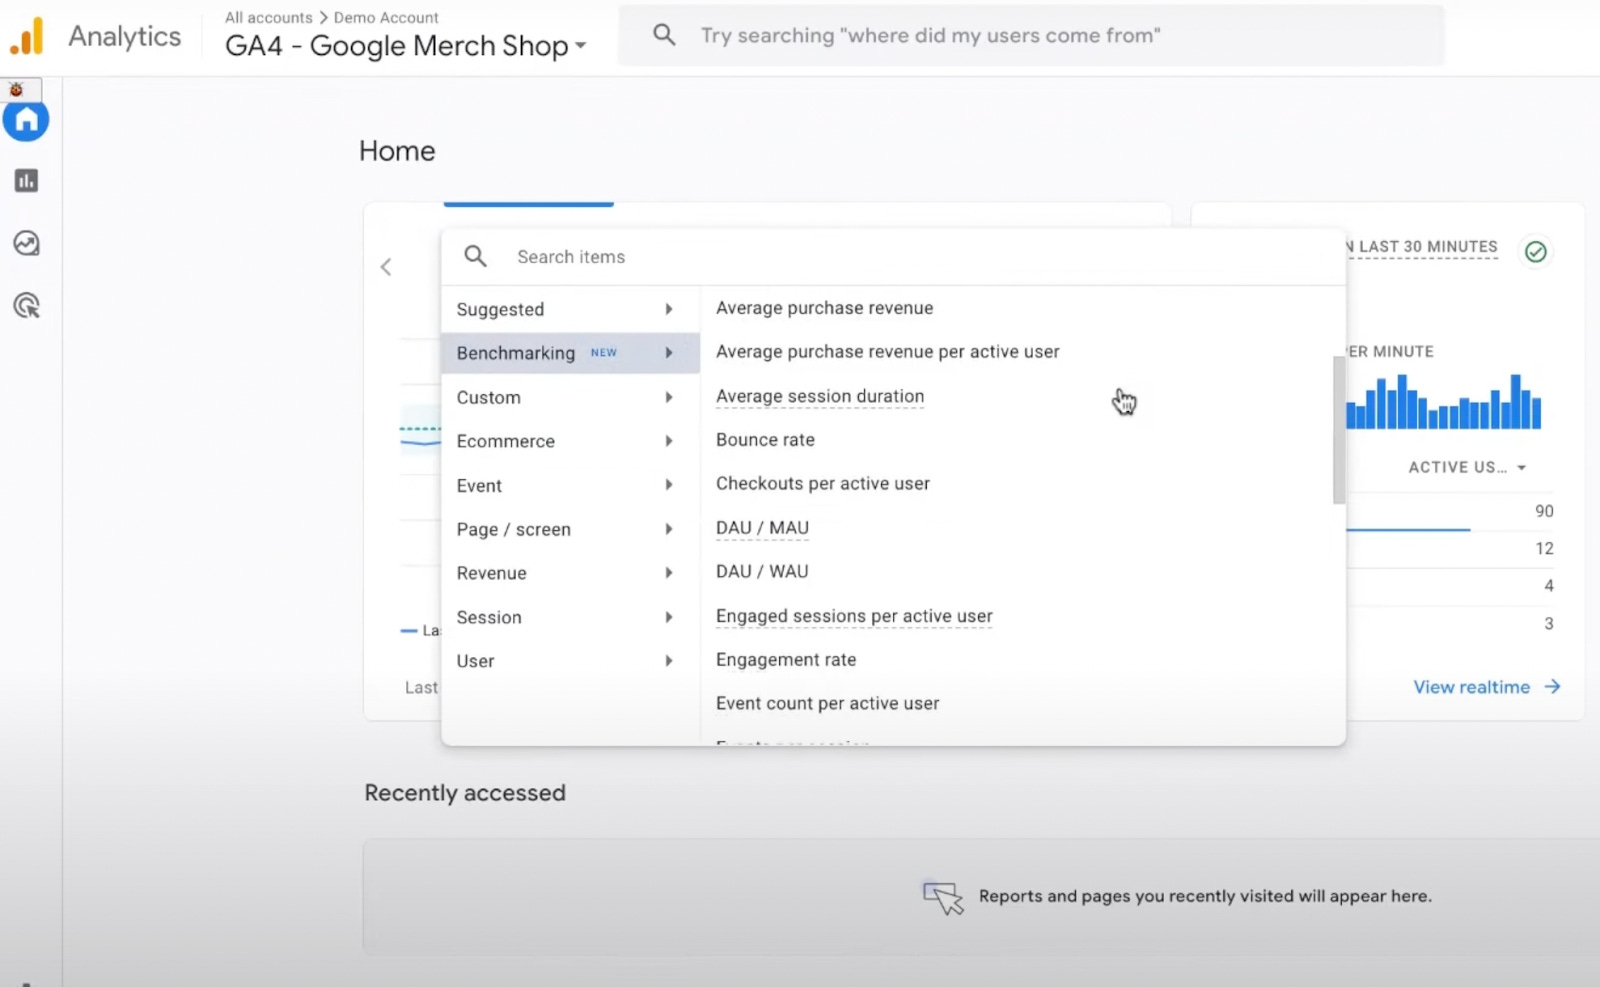Image resolution: width=1600 pixels, height=987 pixels.
Task: Expand the Session category
Action: [x=570, y=617]
